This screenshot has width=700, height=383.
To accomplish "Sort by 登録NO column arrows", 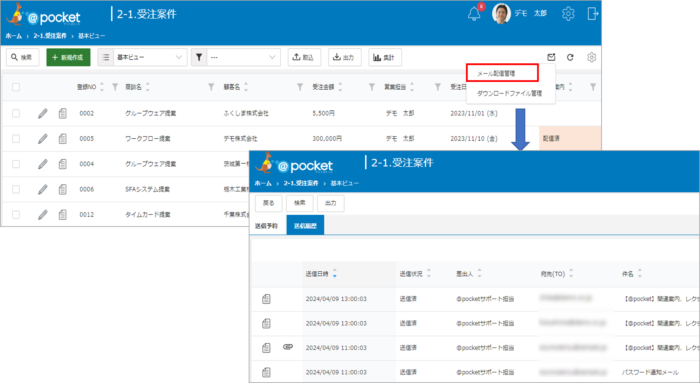I will (102, 87).
